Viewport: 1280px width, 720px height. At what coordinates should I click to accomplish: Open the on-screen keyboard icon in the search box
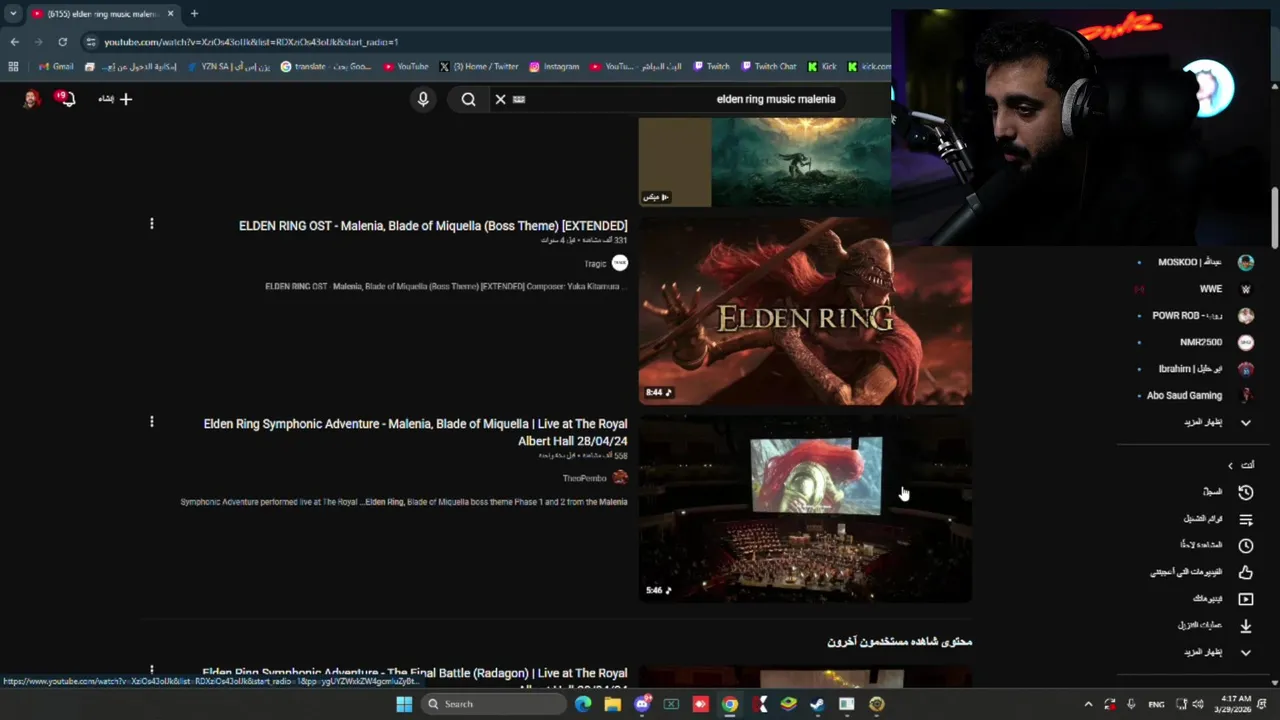point(519,99)
